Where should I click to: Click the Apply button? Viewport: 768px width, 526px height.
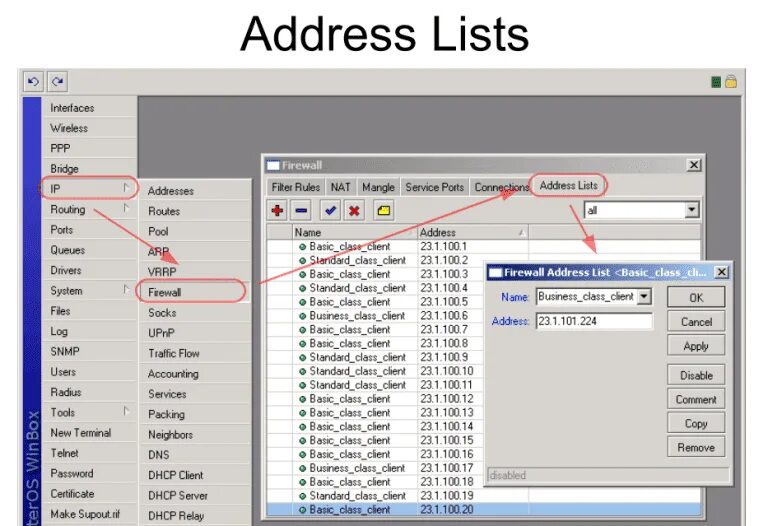(696, 346)
